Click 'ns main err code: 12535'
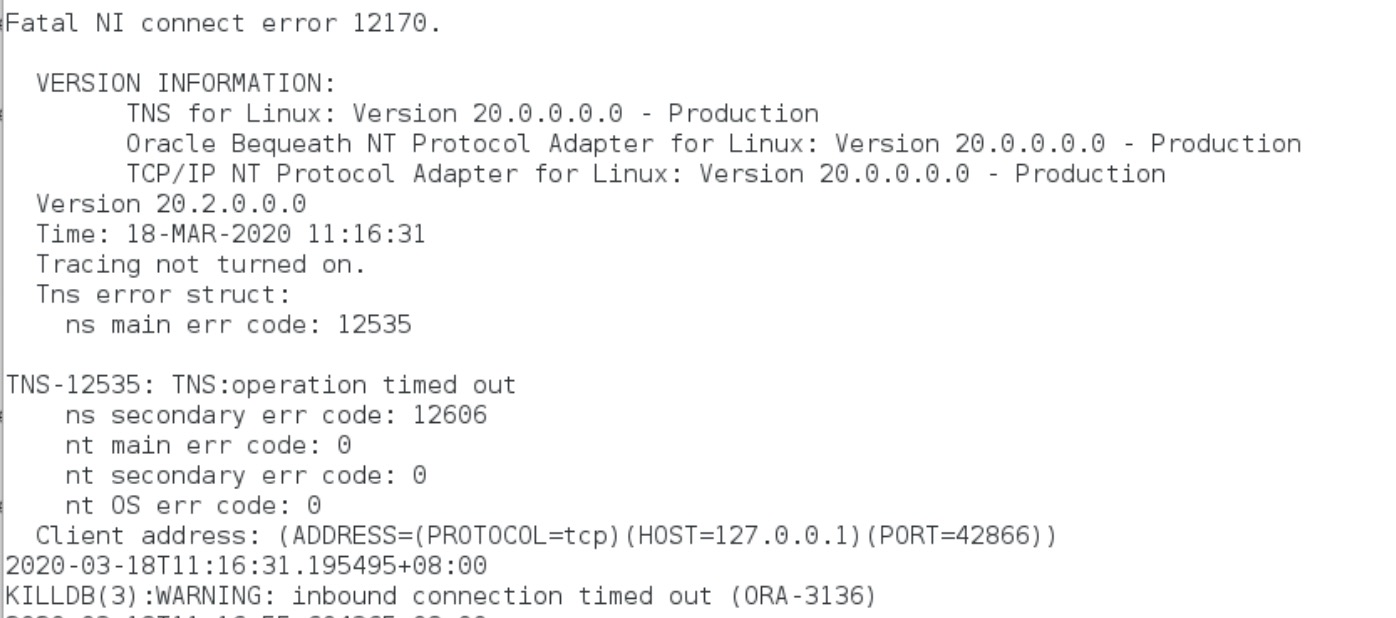Viewport: 1396px width, 618px height. [x=238, y=325]
